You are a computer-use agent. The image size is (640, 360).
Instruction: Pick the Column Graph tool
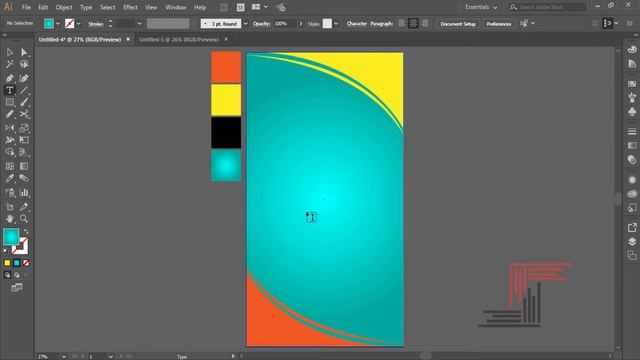(x=24, y=192)
